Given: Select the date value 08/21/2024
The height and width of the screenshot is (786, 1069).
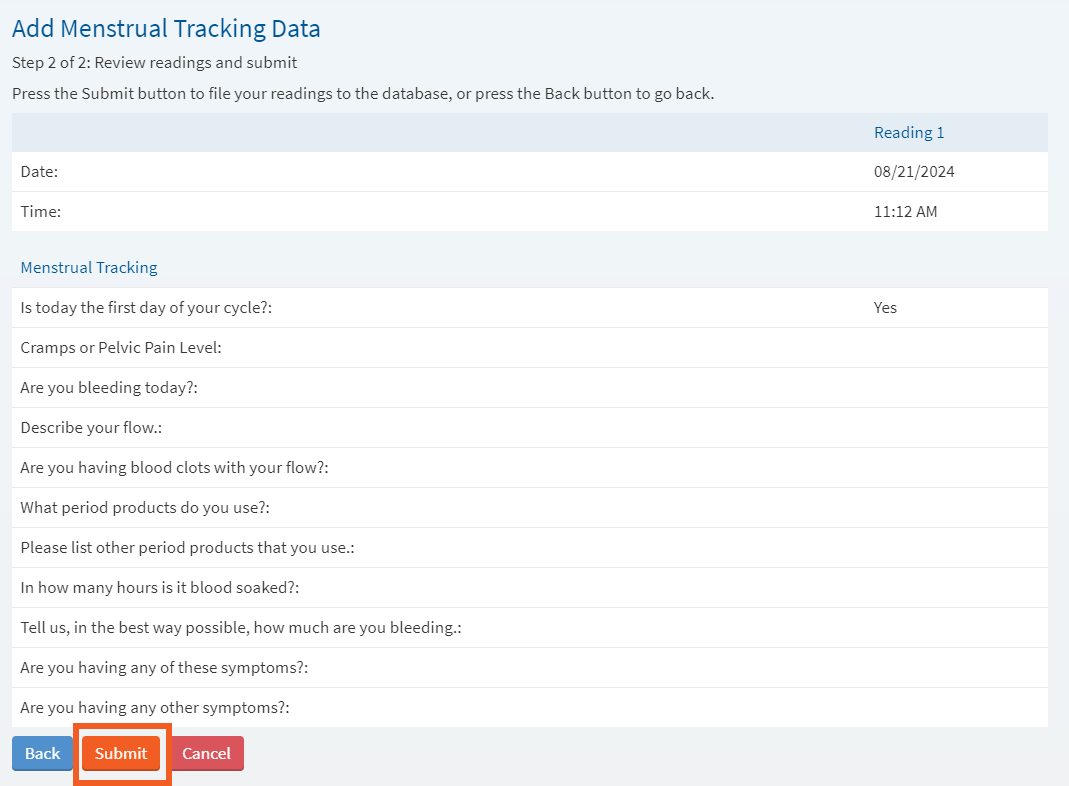Looking at the screenshot, I should click(x=914, y=172).
